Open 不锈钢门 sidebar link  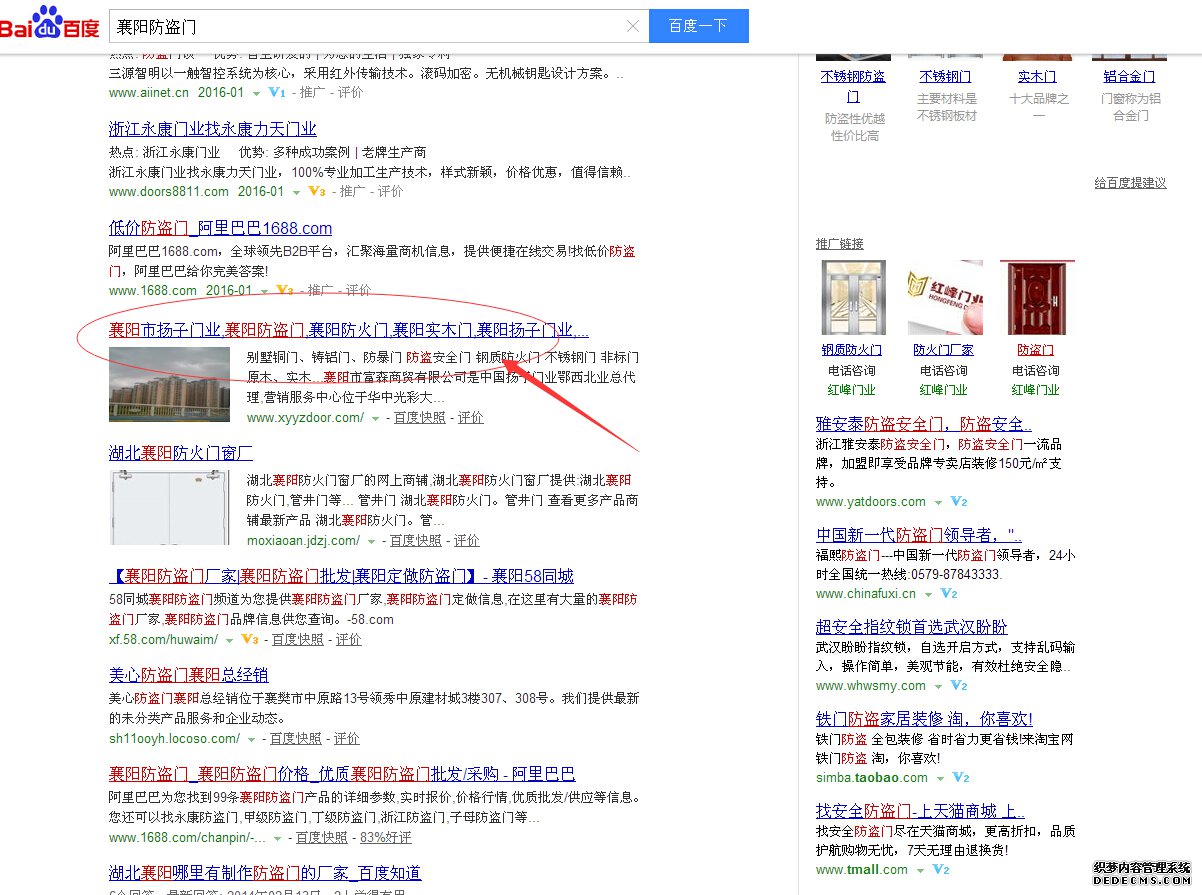(945, 76)
